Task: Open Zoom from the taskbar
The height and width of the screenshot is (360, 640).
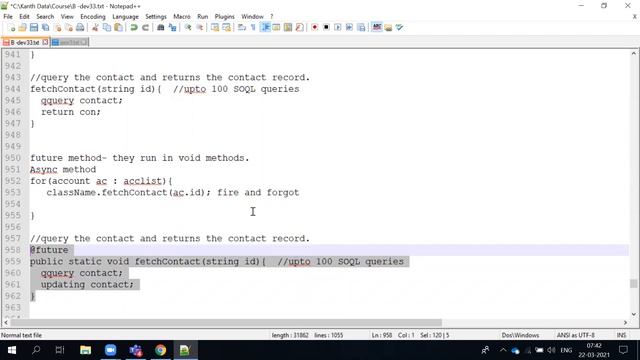Action: (x=110, y=350)
